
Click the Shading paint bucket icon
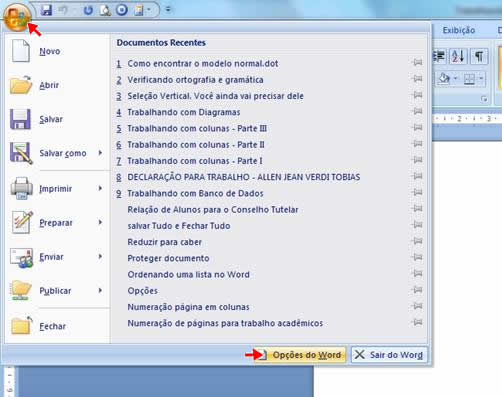(444, 79)
